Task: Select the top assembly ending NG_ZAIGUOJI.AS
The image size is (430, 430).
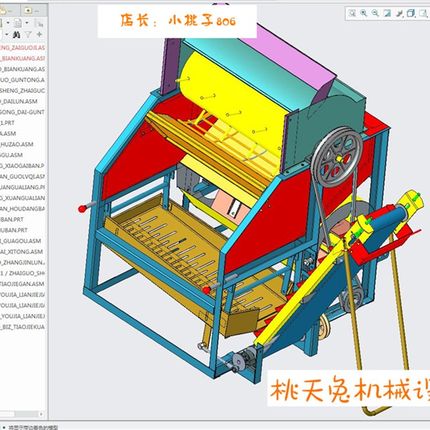Action: (22, 48)
